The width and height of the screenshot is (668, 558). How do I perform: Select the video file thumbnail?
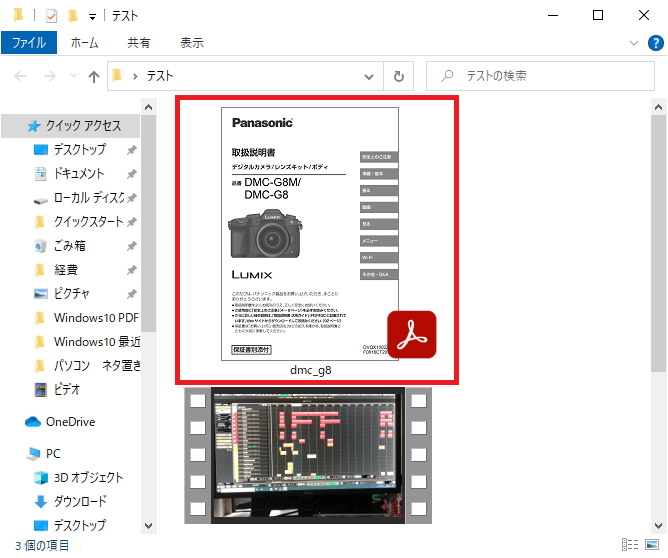pyautogui.click(x=308, y=455)
